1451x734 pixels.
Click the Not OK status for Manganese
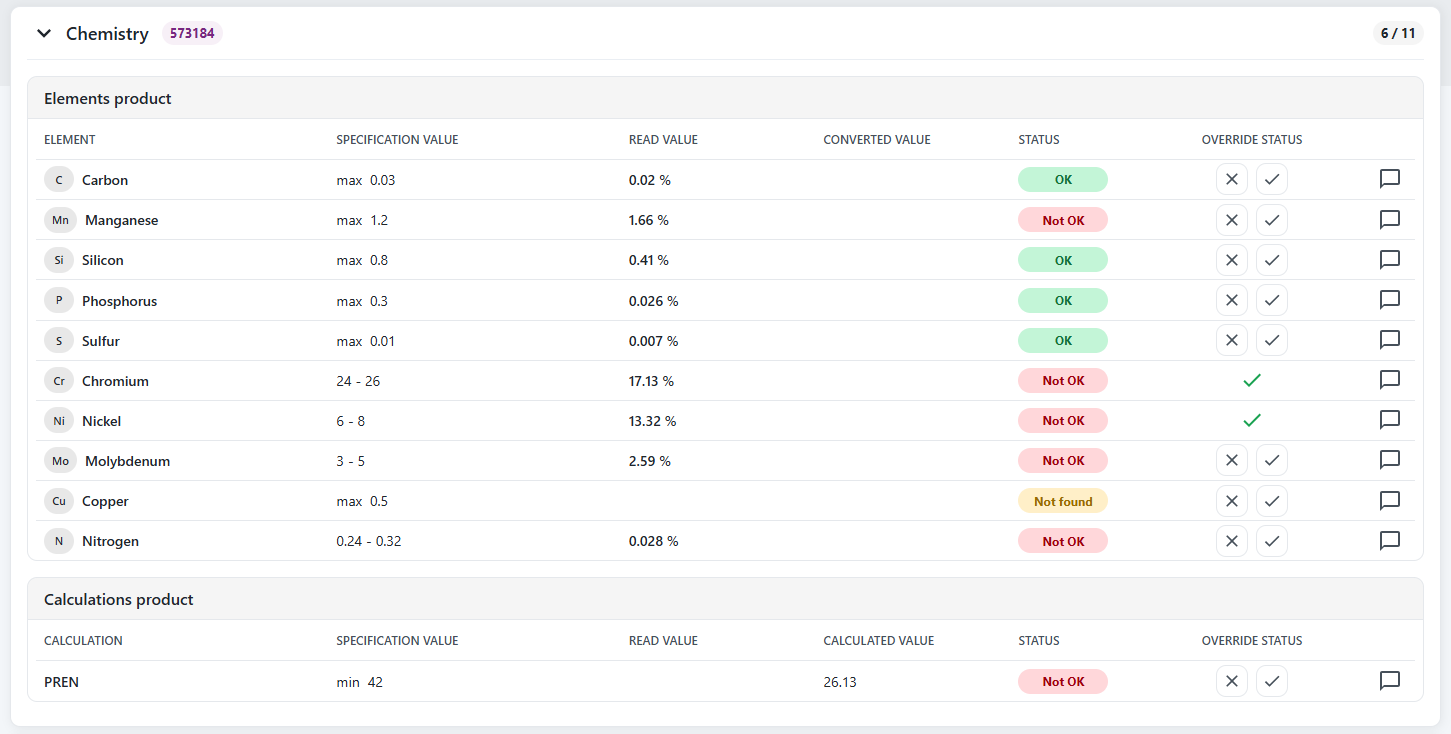[x=1063, y=220]
